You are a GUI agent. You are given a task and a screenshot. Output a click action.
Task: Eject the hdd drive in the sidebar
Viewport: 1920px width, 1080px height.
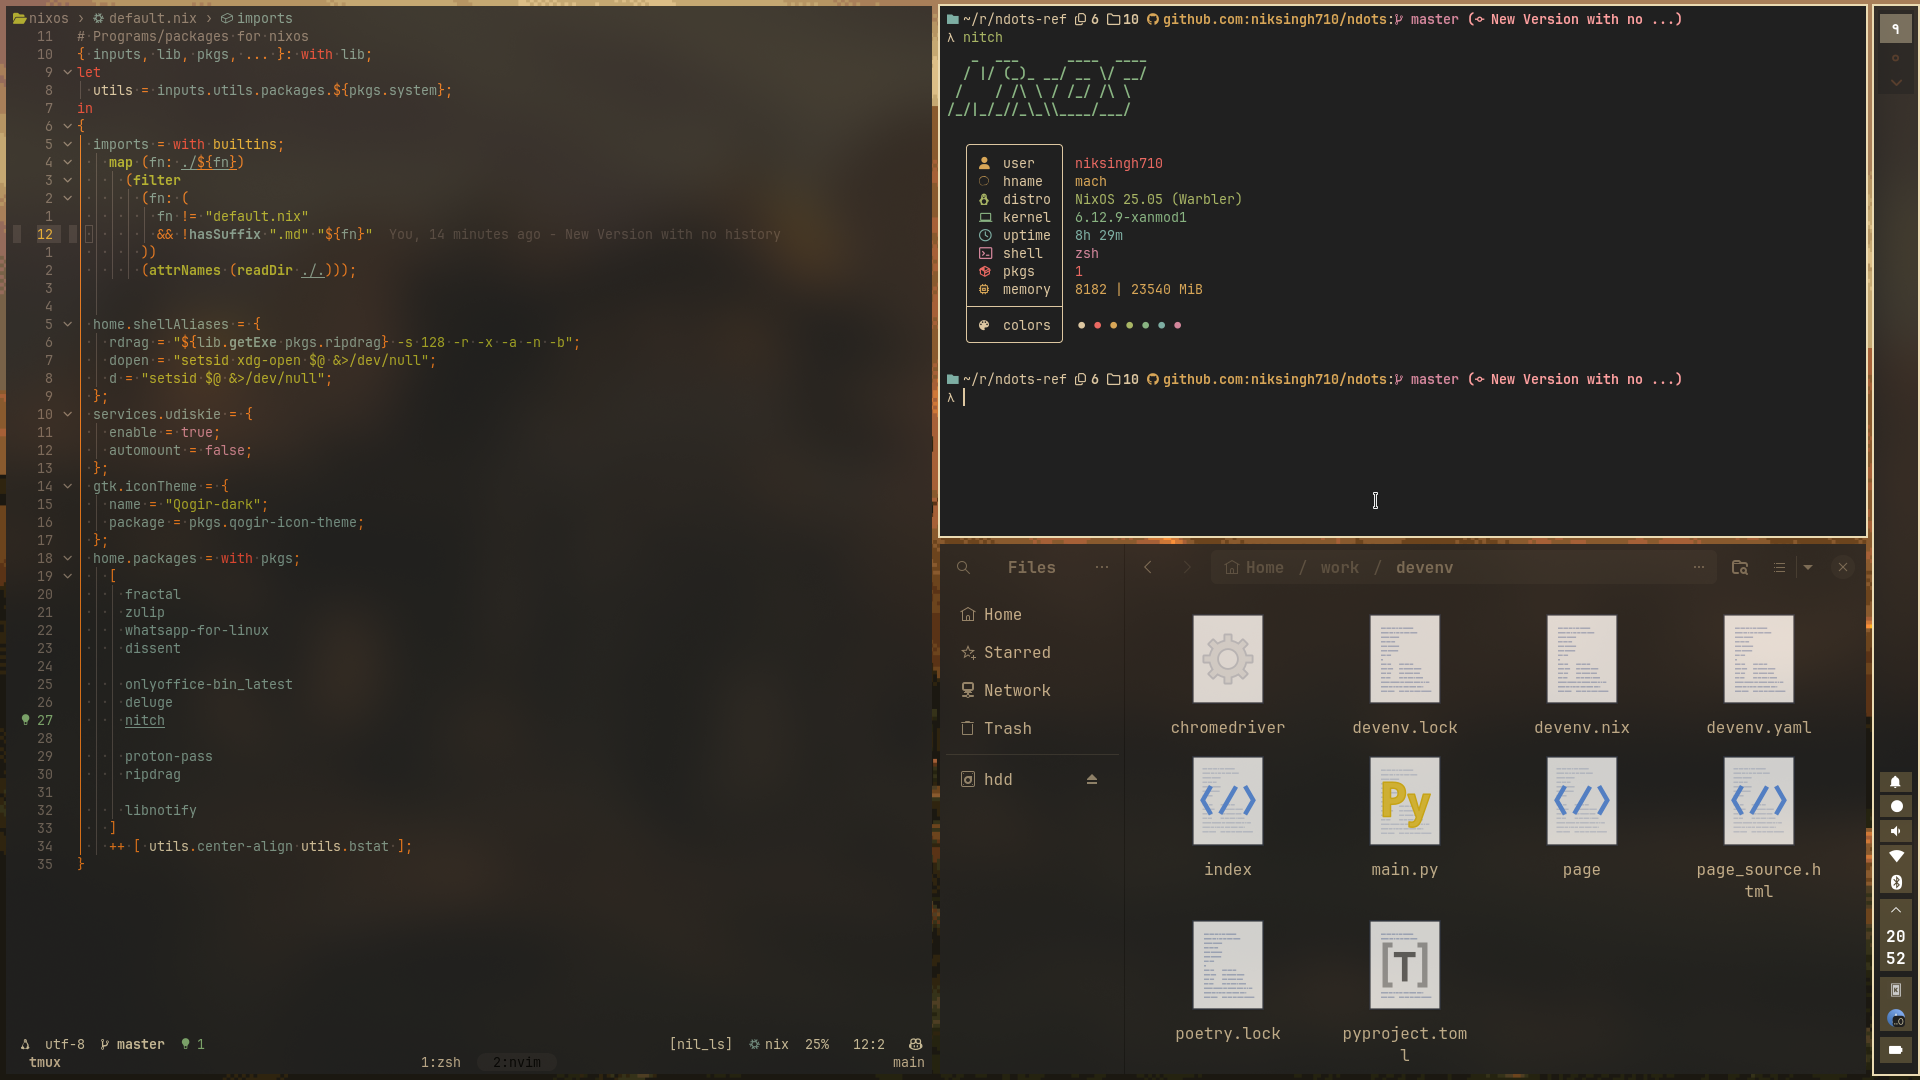click(1091, 779)
